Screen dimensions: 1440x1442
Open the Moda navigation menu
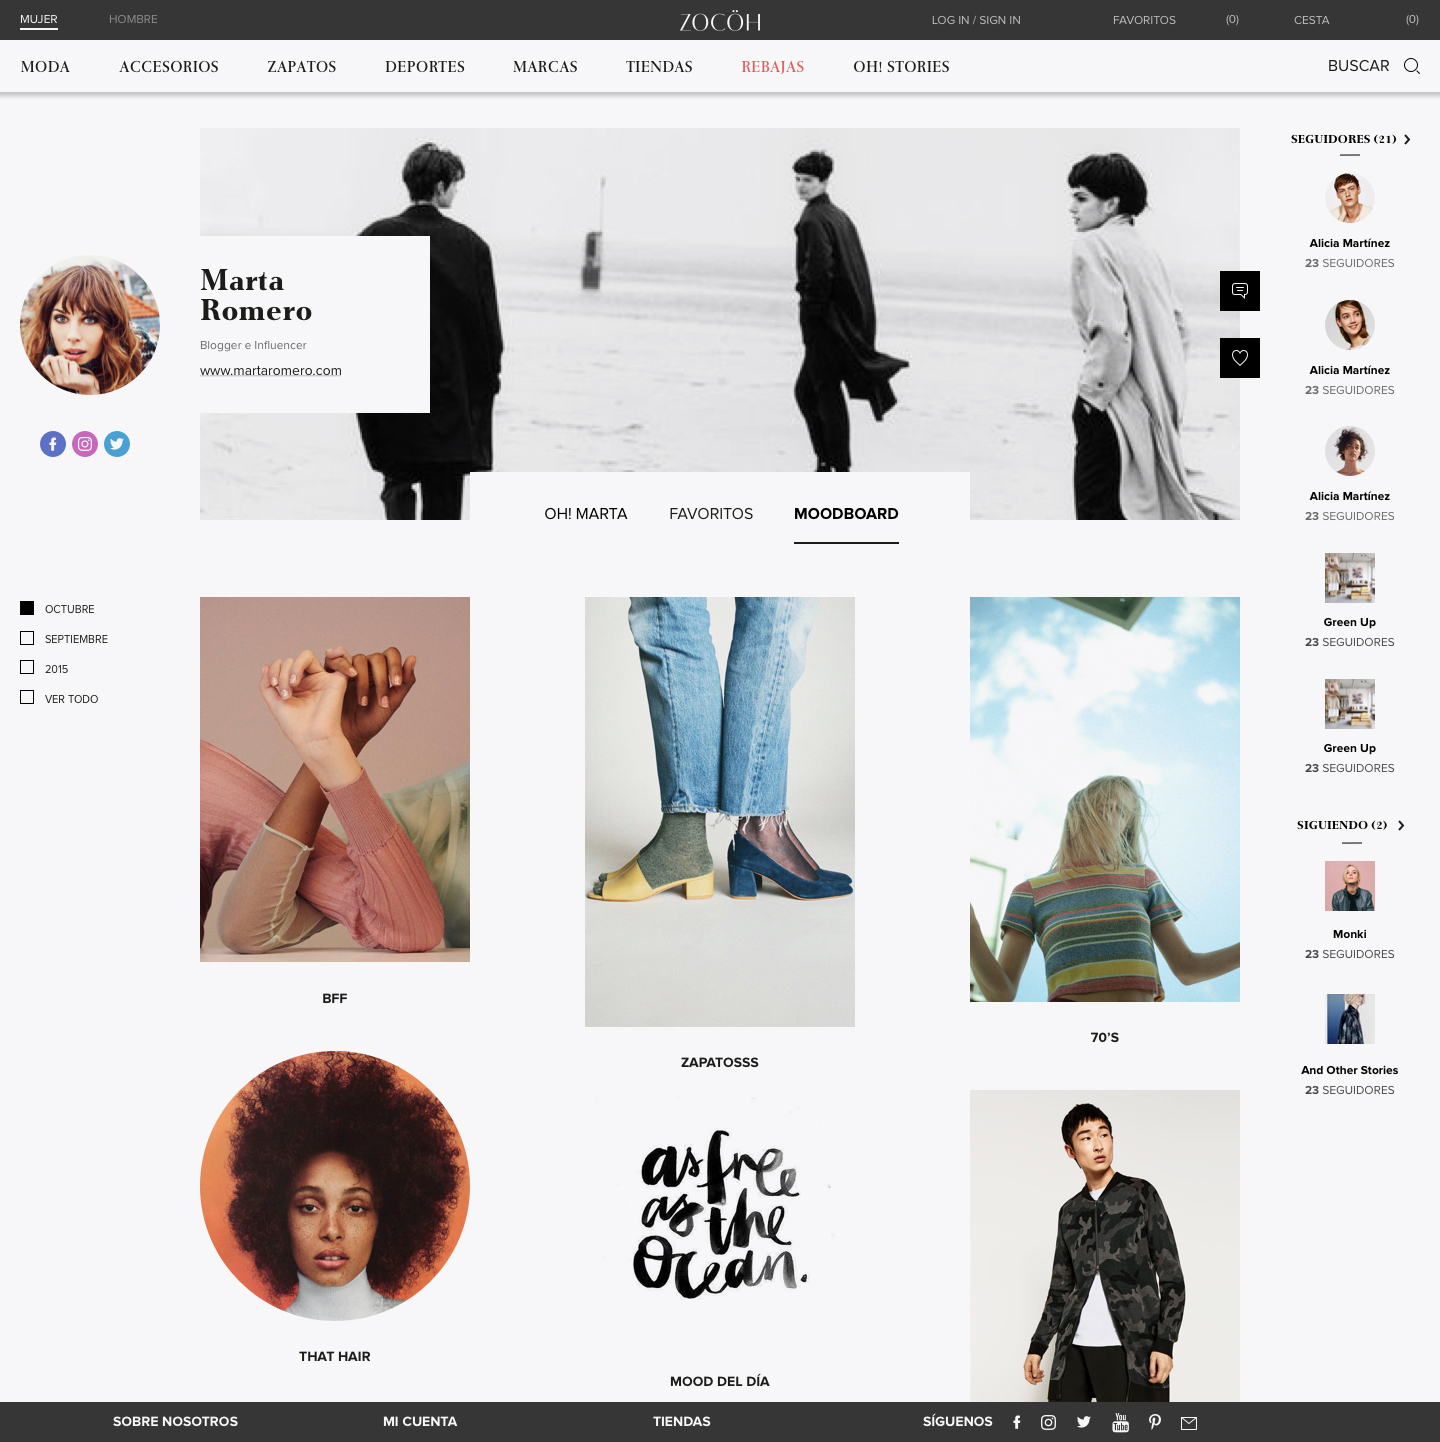coord(45,67)
